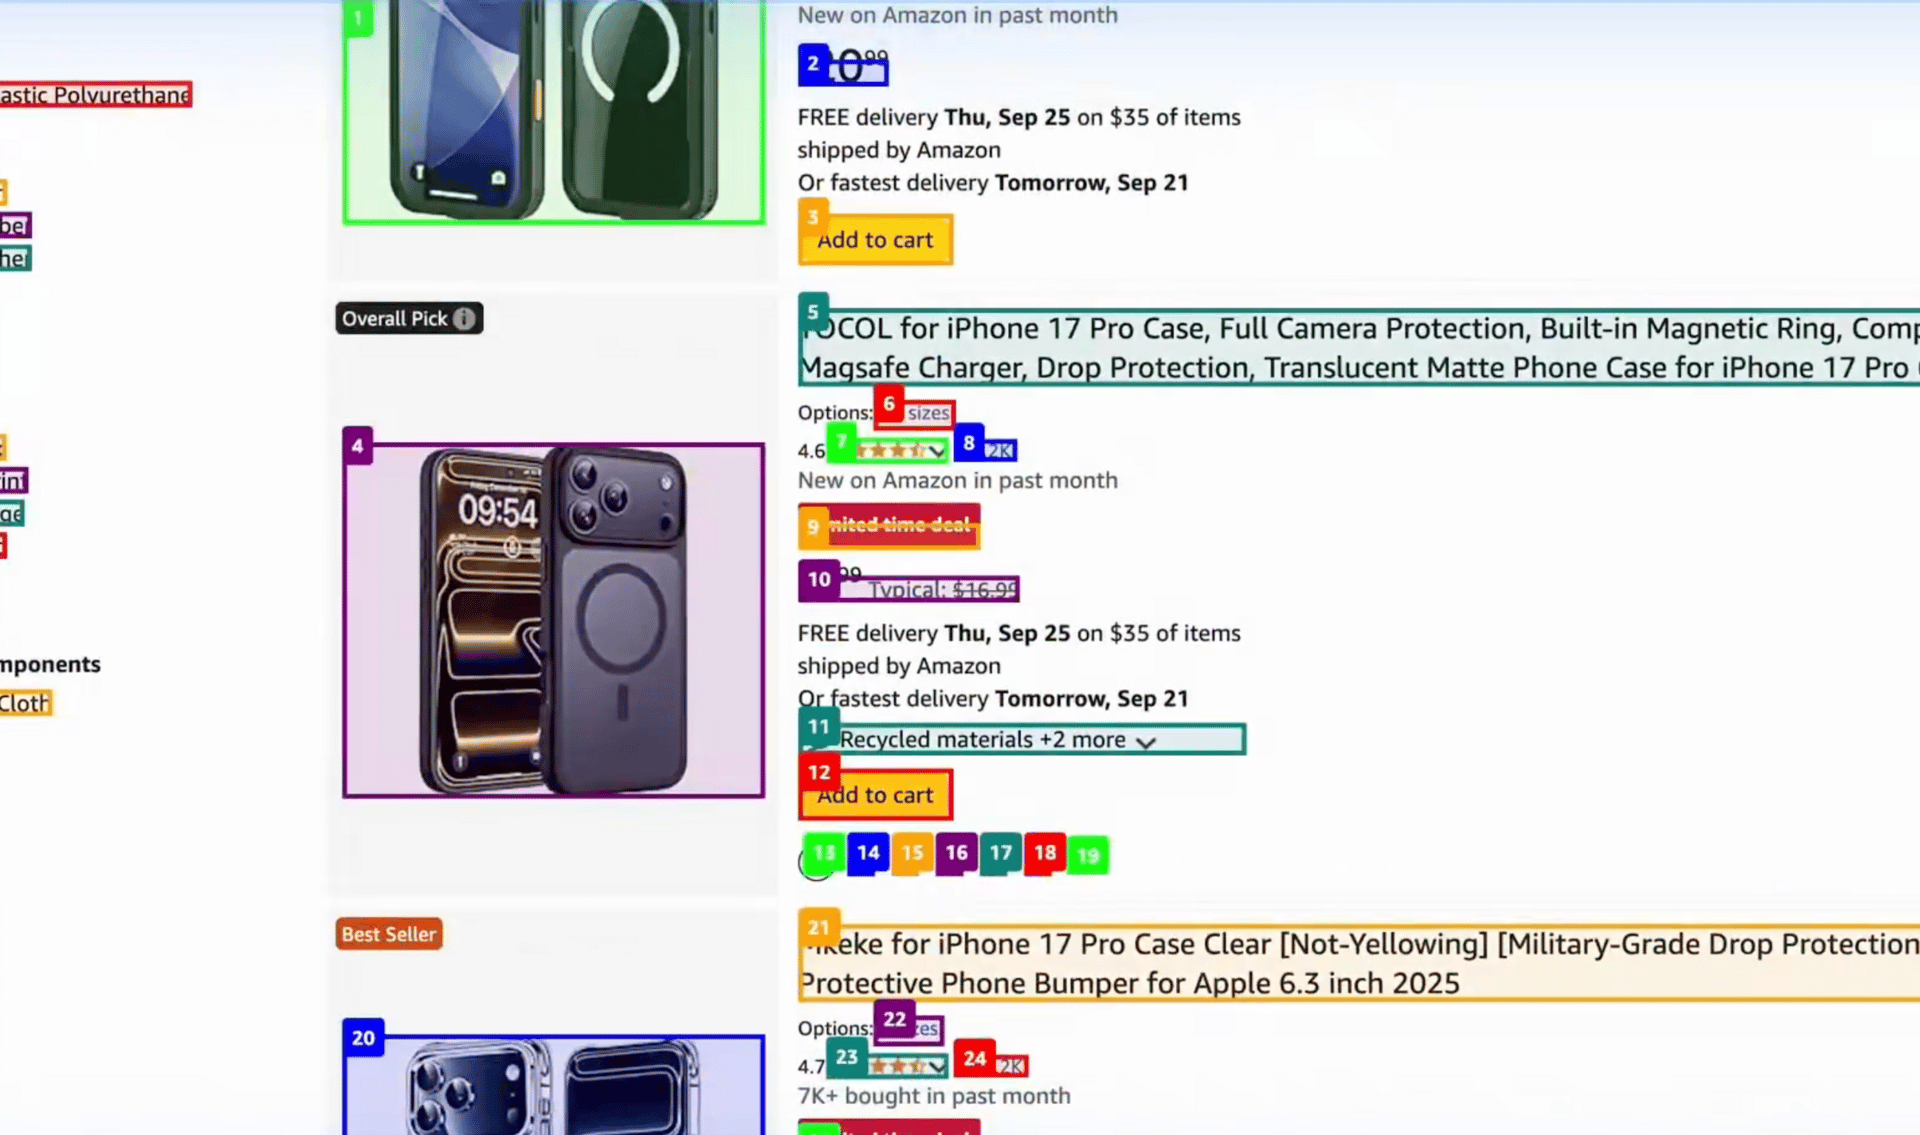
Task: Click the Best Seller badge
Action: (389, 934)
